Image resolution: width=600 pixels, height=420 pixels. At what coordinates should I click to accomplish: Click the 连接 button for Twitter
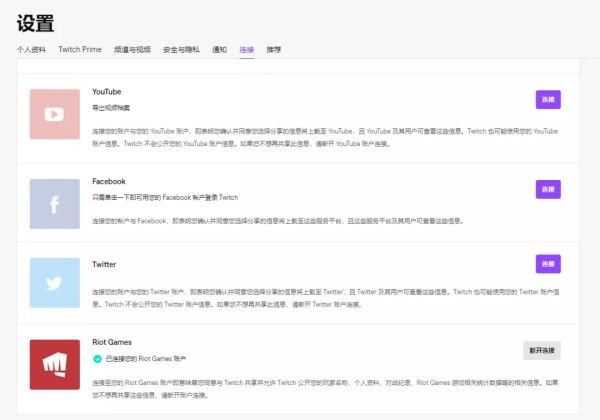548,264
